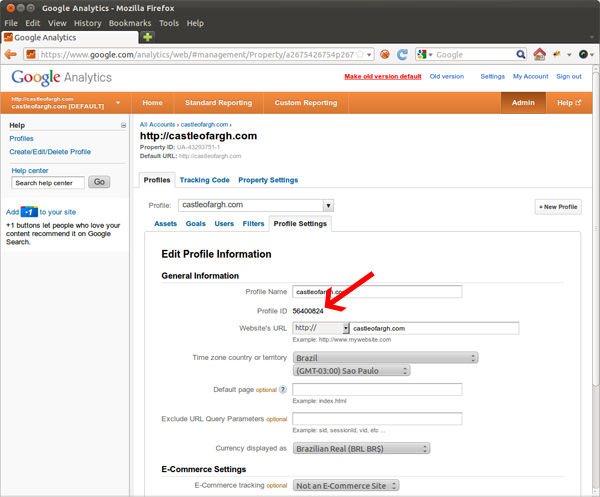
Task: Click the Default page help icon
Action: click(x=283, y=389)
